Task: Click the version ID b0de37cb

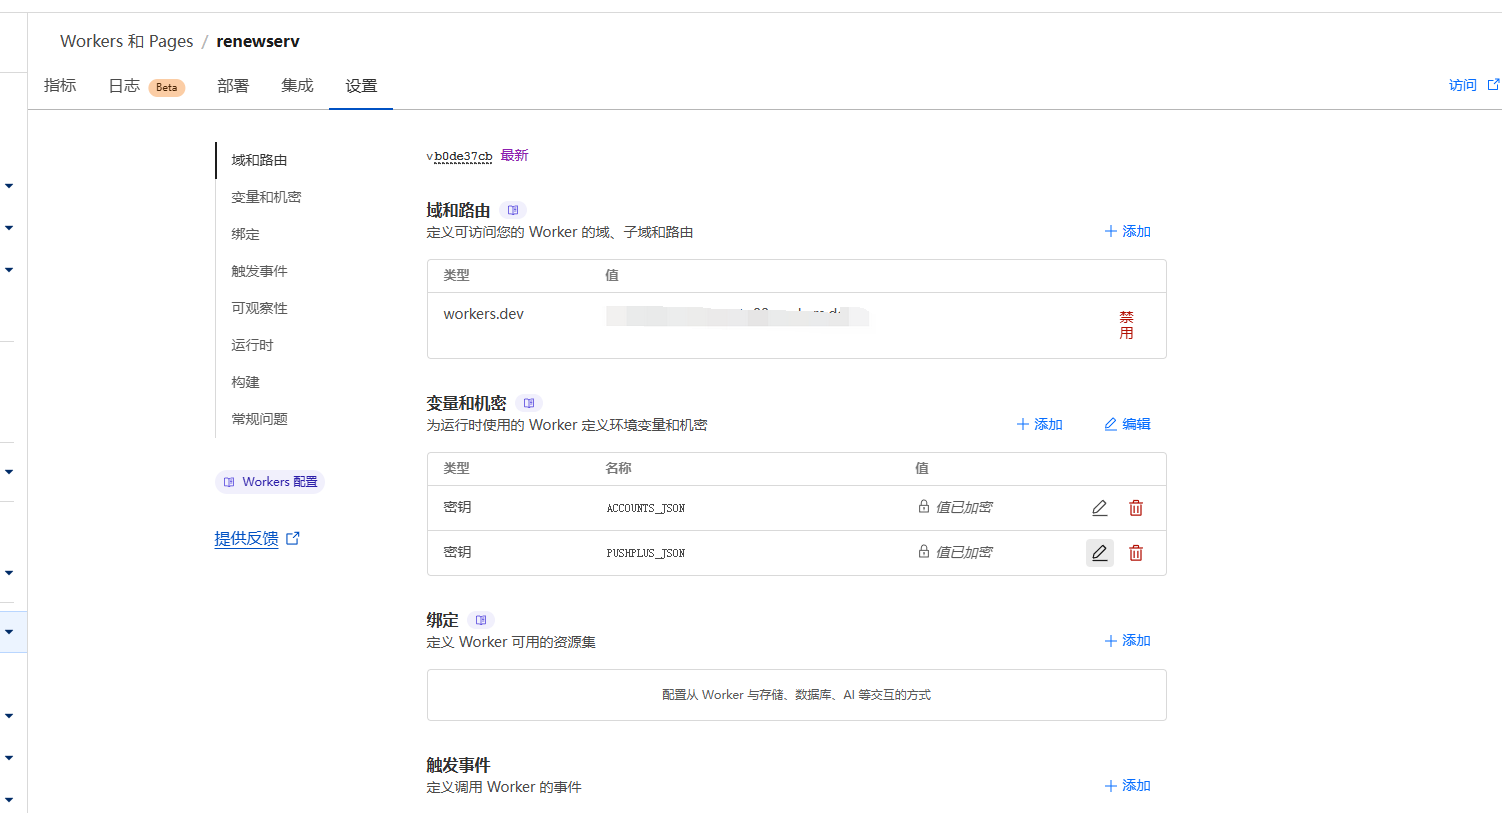Action: (x=462, y=156)
